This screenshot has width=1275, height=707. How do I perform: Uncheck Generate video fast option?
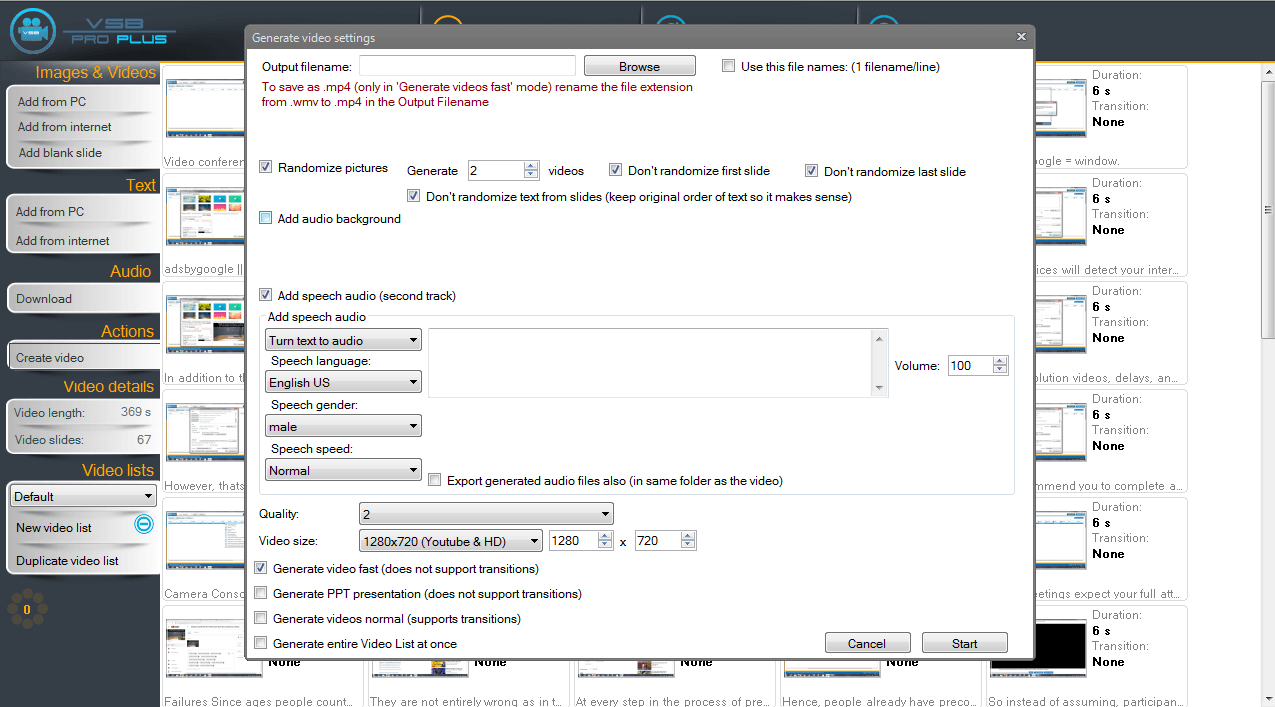[x=261, y=568]
